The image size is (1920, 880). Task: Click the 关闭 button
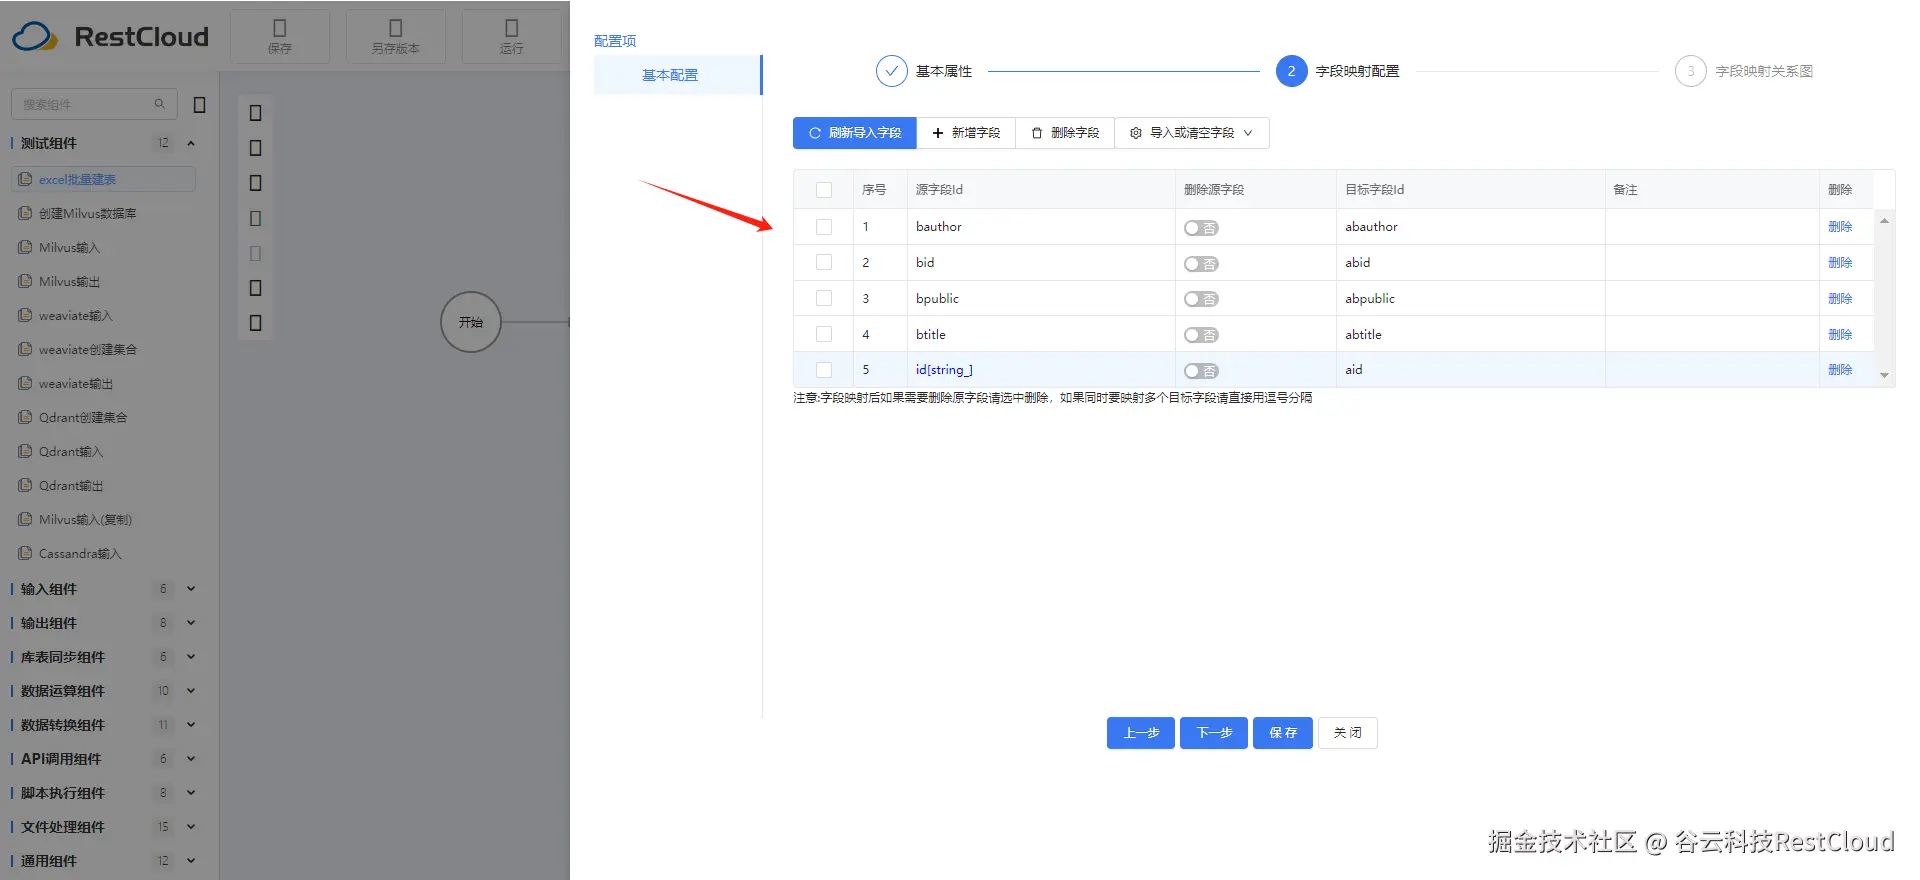pyautogui.click(x=1348, y=733)
